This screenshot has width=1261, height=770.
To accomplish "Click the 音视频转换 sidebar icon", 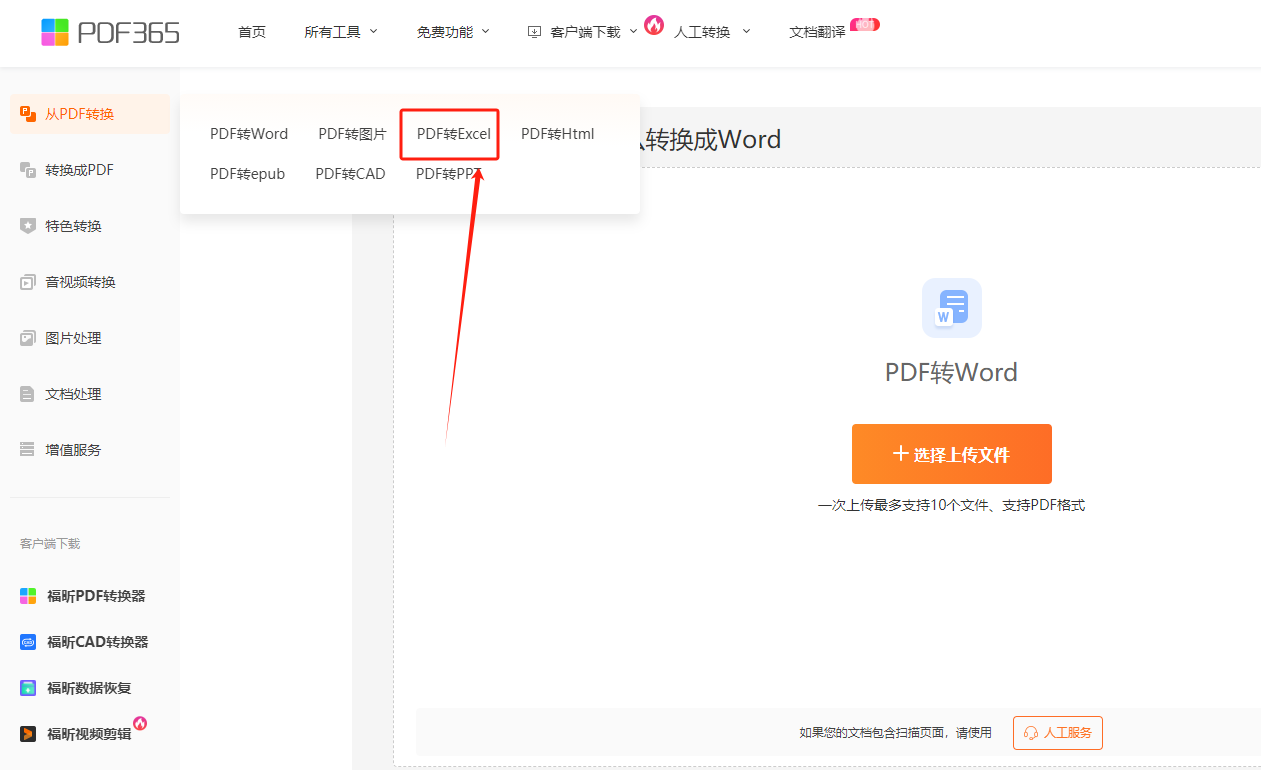I will pyautogui.click(x=28, y=282).
